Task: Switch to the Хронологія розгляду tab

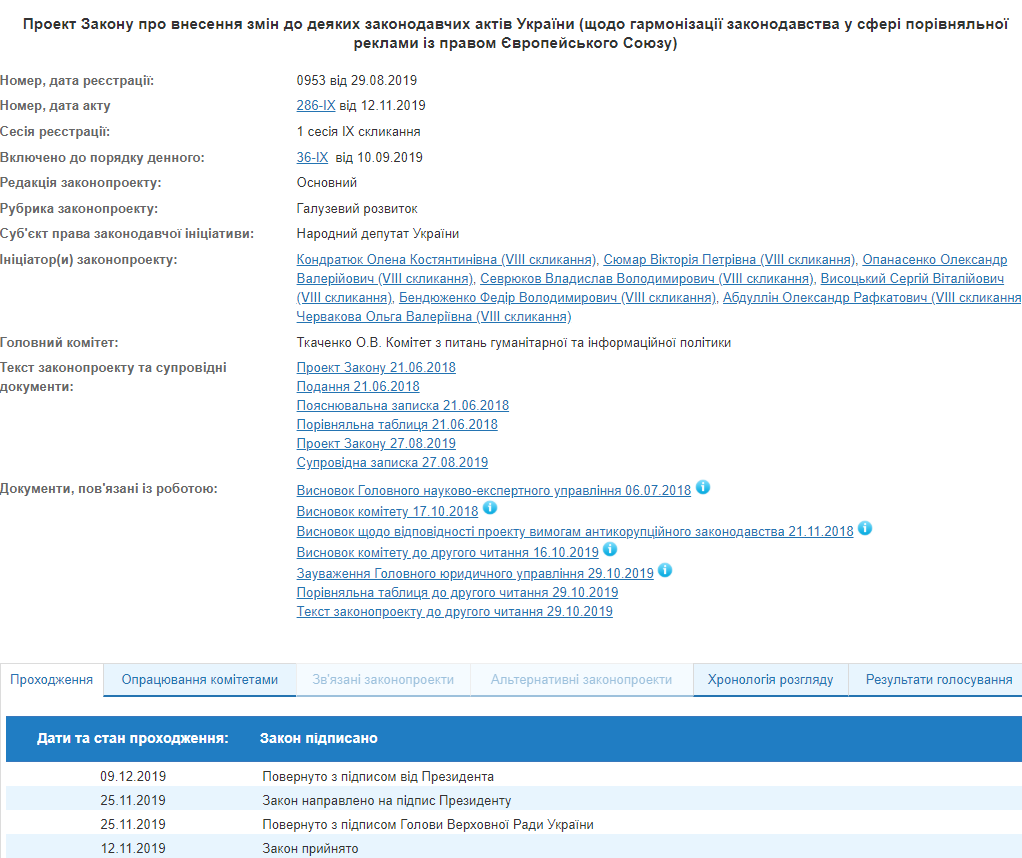Action: click(768, 678)
